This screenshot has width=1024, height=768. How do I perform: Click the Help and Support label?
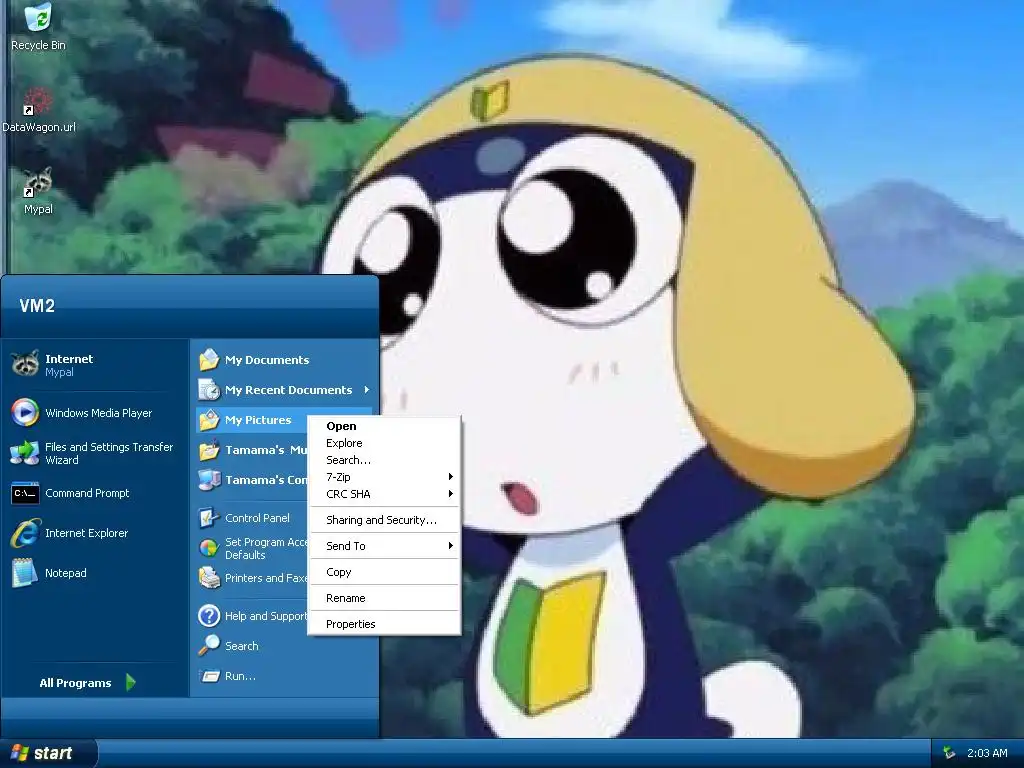click(x=266, y=616)
